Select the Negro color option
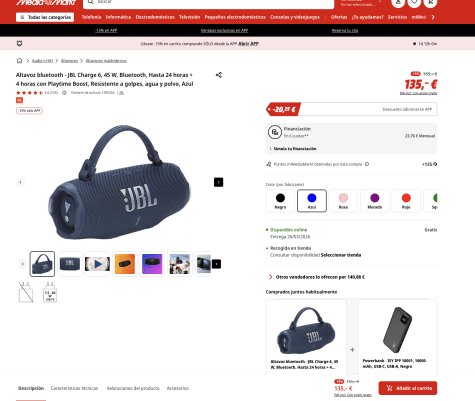This screenshot has height=401, width=475. click(x=280, y=201)
